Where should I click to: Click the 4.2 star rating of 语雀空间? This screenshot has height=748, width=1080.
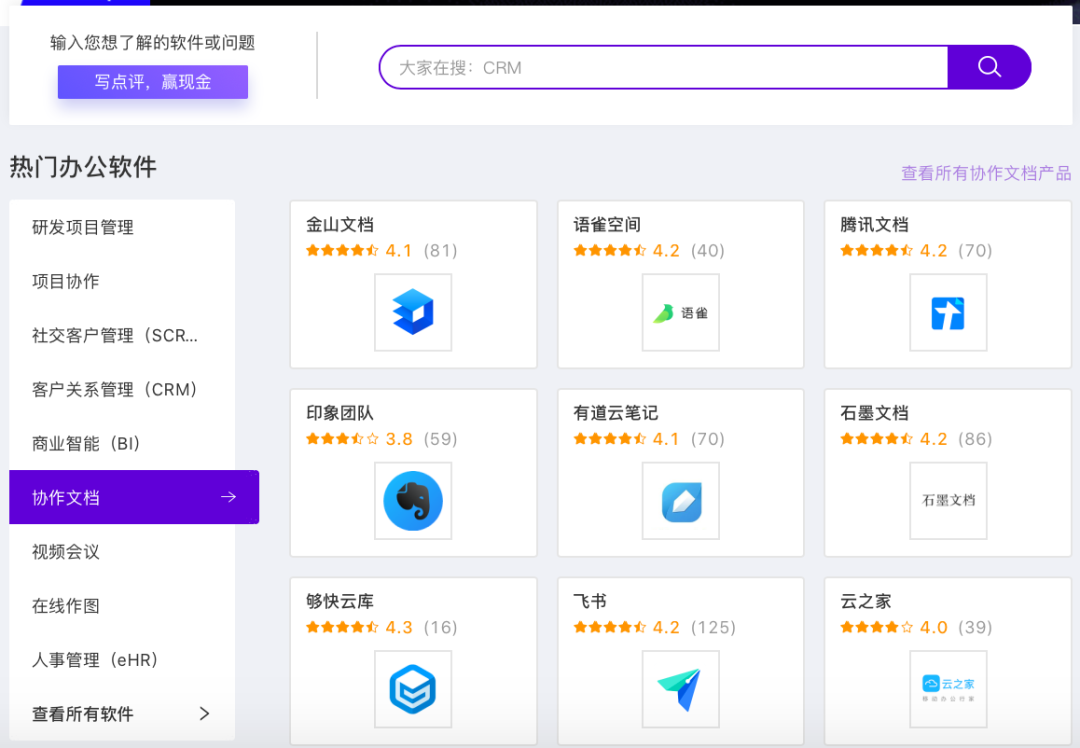pyautogui.click(x=626, y=250)
